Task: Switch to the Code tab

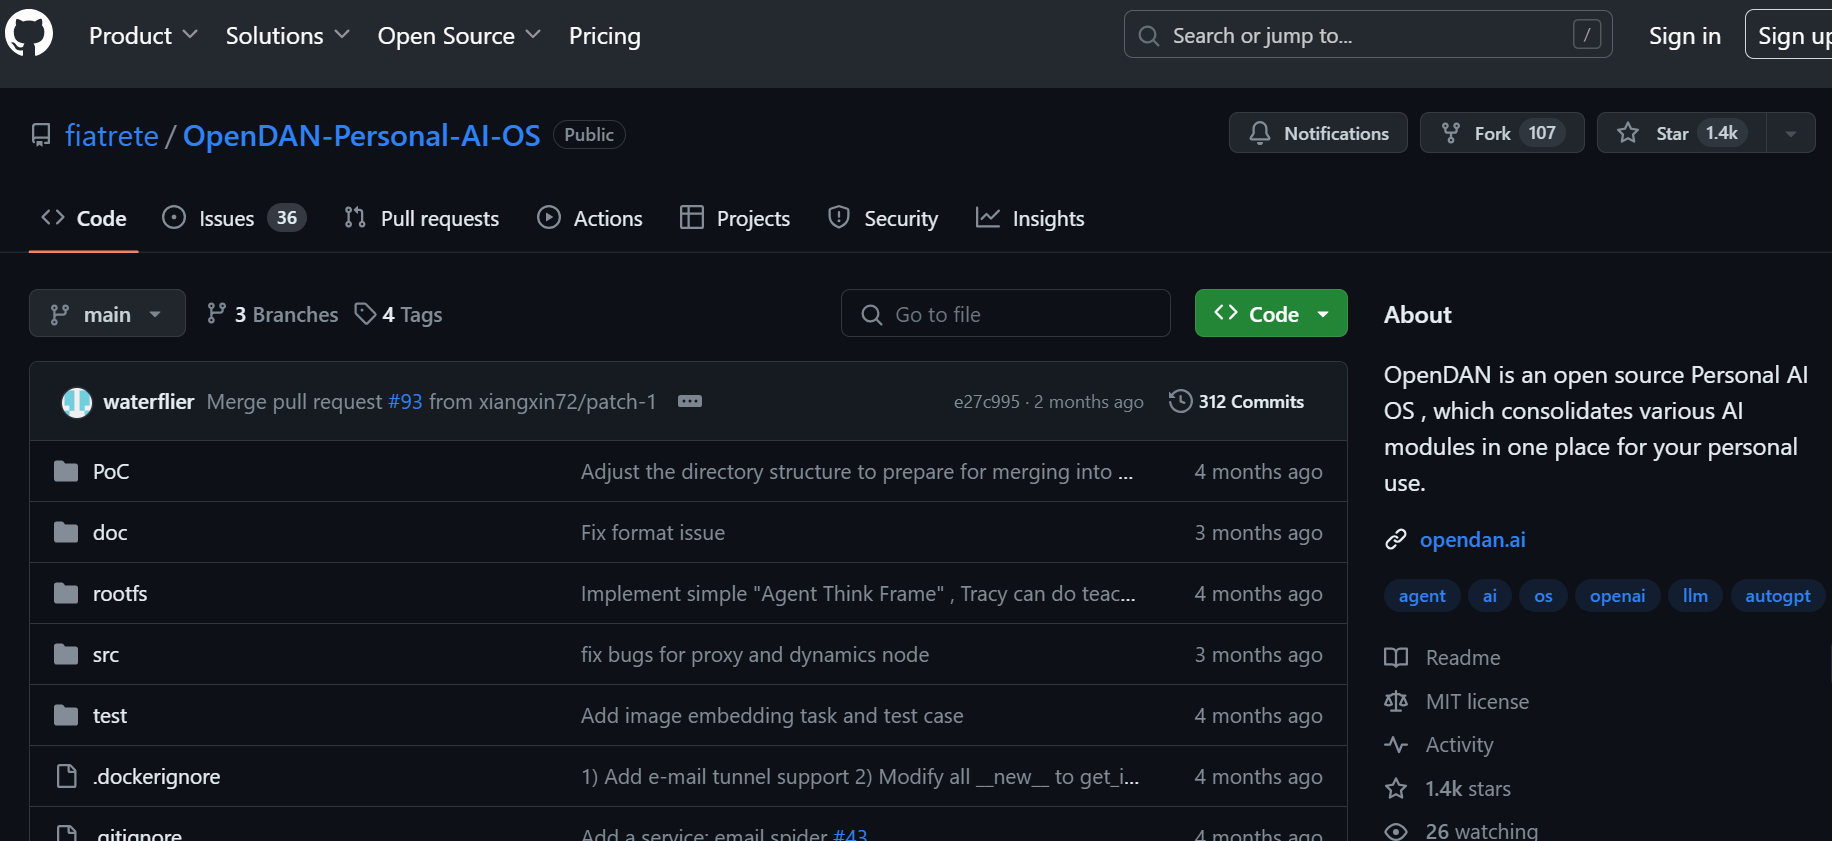Action: tap(84, 218)
